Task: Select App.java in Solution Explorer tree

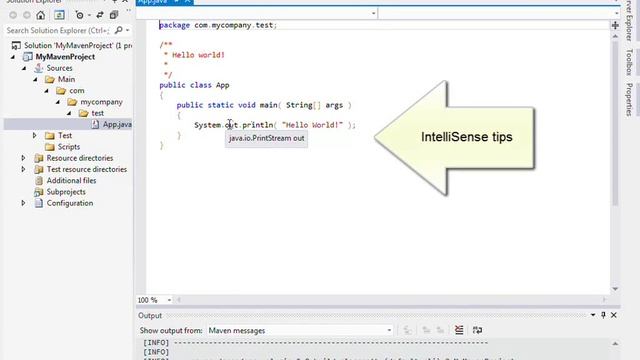Action: click(117, 124)
